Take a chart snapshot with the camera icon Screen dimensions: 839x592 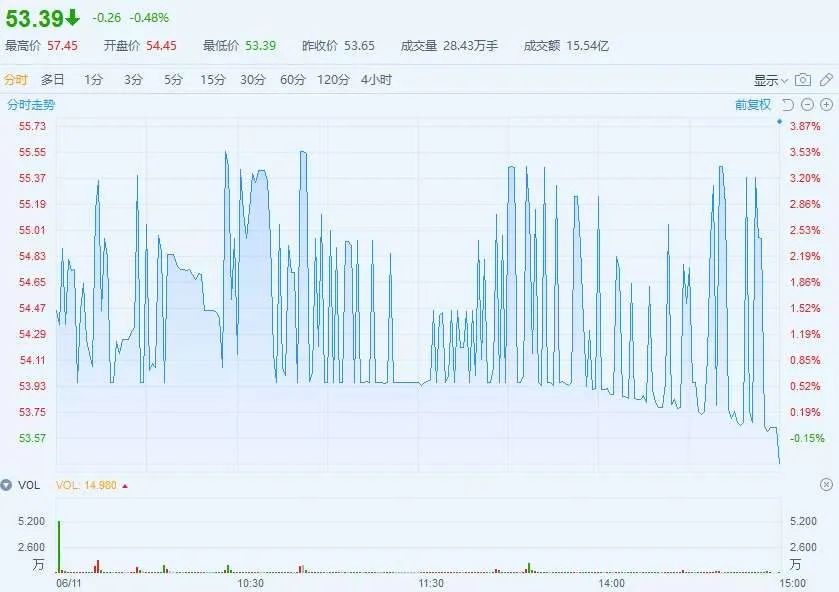802,79
